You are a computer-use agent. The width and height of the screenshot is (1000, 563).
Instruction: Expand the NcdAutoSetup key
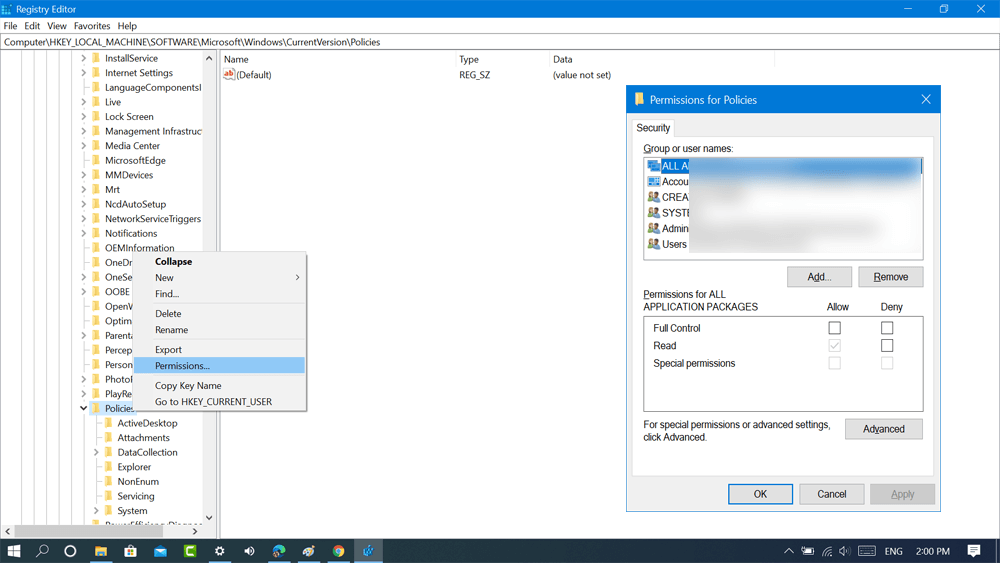pos(84,204)
